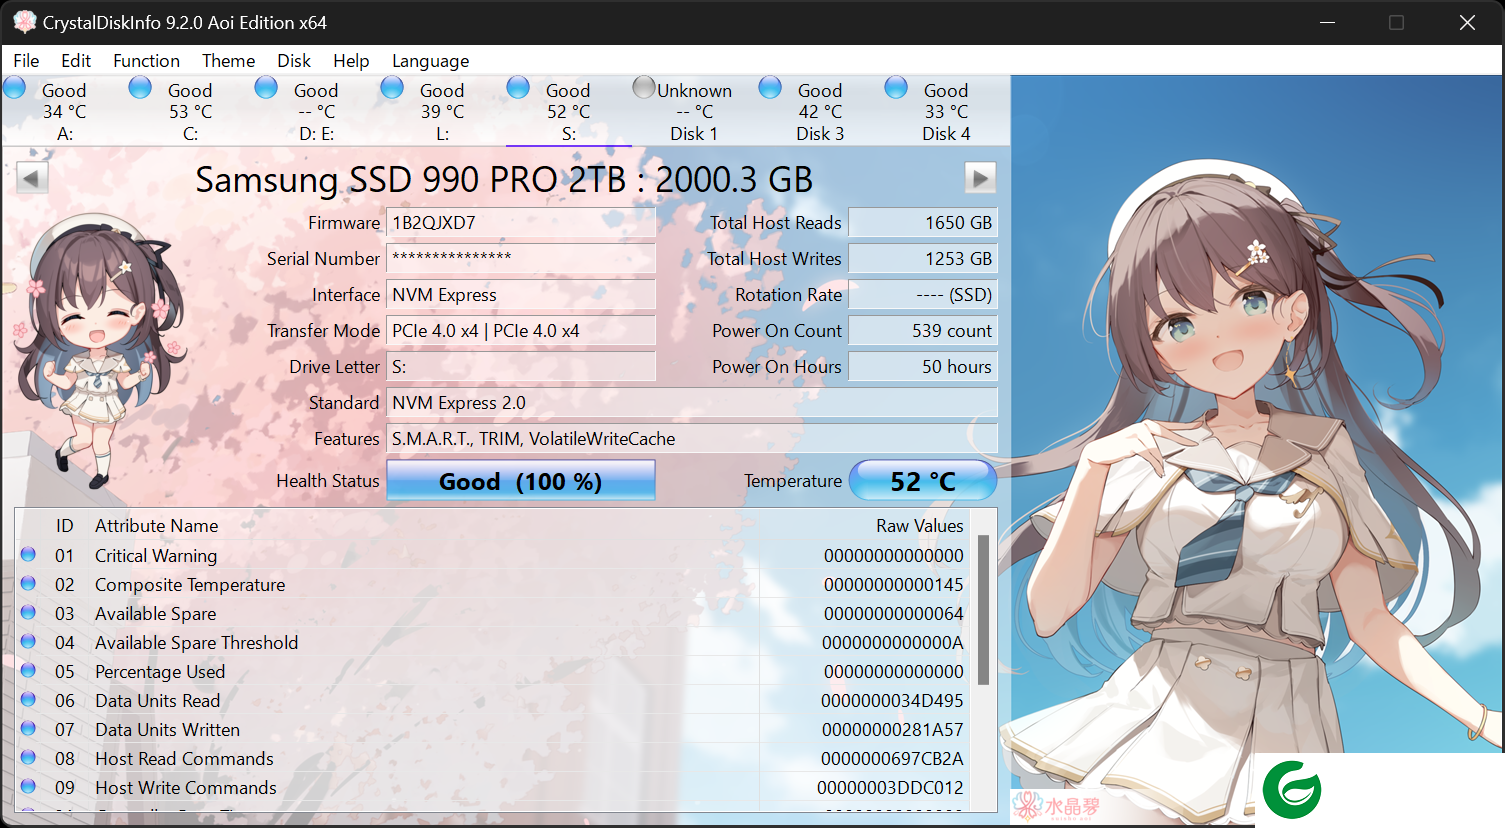Open the Edit menu
The image size is (1505, 828).
(75, 61)
